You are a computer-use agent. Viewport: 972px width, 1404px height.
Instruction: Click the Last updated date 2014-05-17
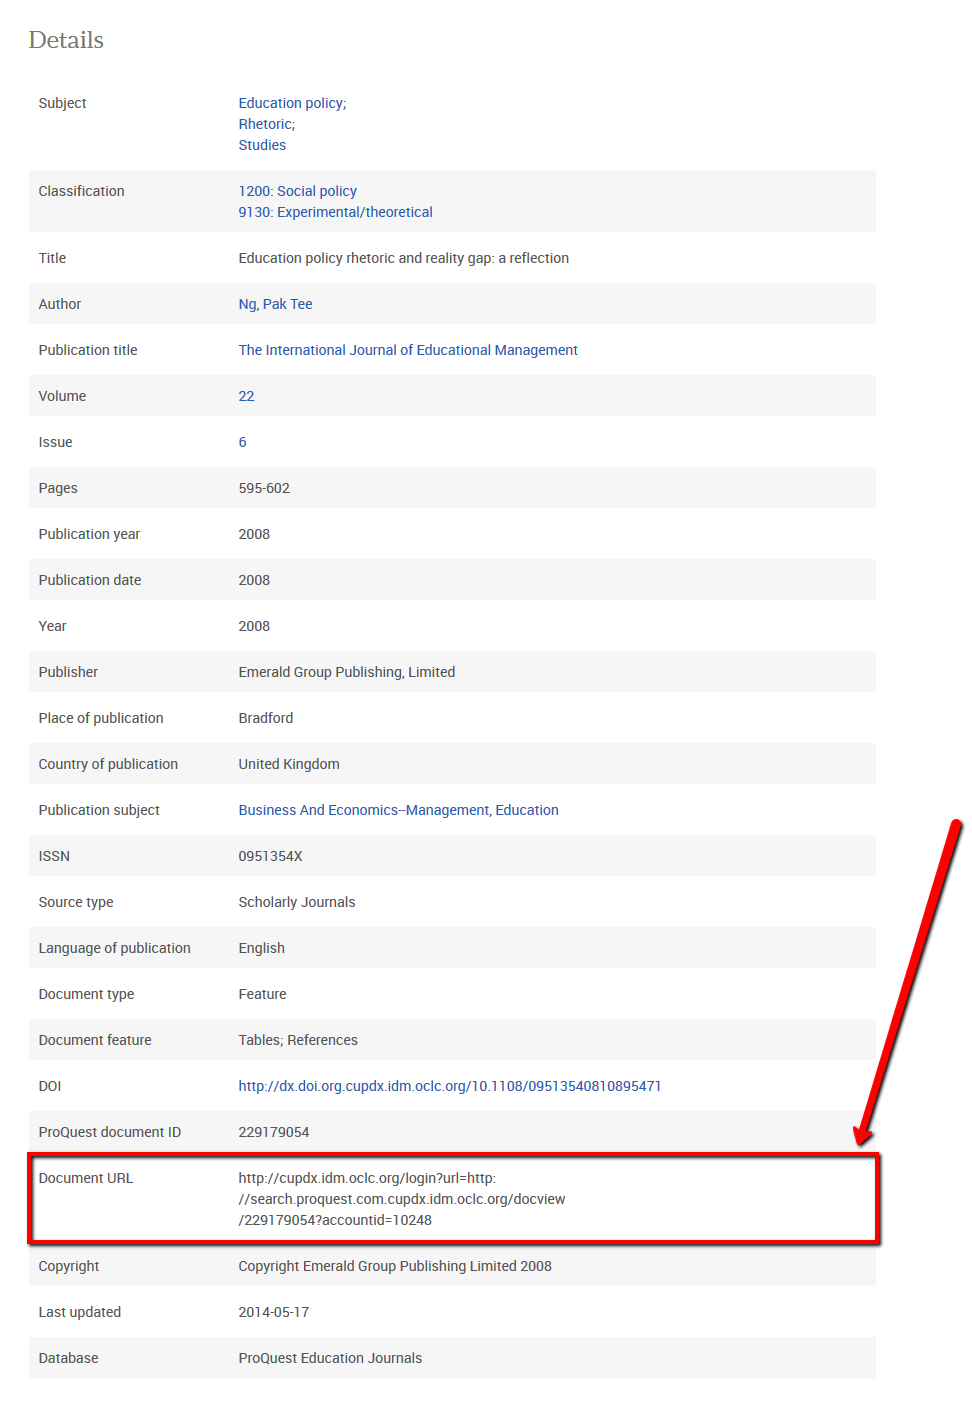point(274,1311)
